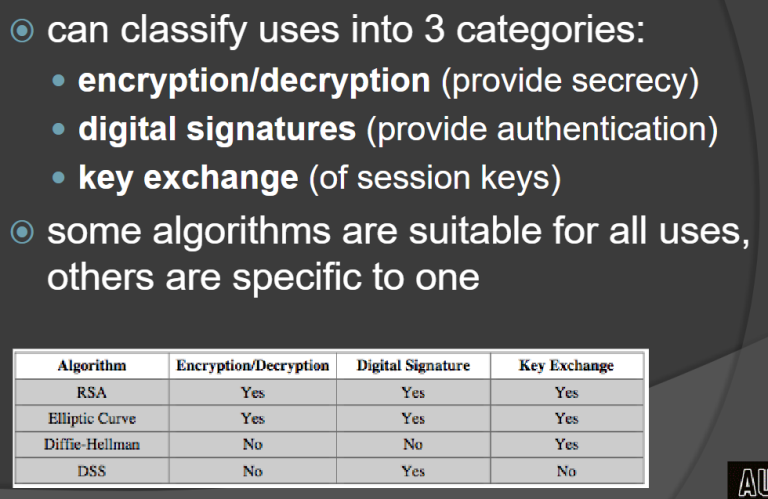Click Diffie-Hellman Key Exchange 'Yes' cell
The height and width of the screenshot is (499, 768).
pyautogui.click(x=567, y=445)
